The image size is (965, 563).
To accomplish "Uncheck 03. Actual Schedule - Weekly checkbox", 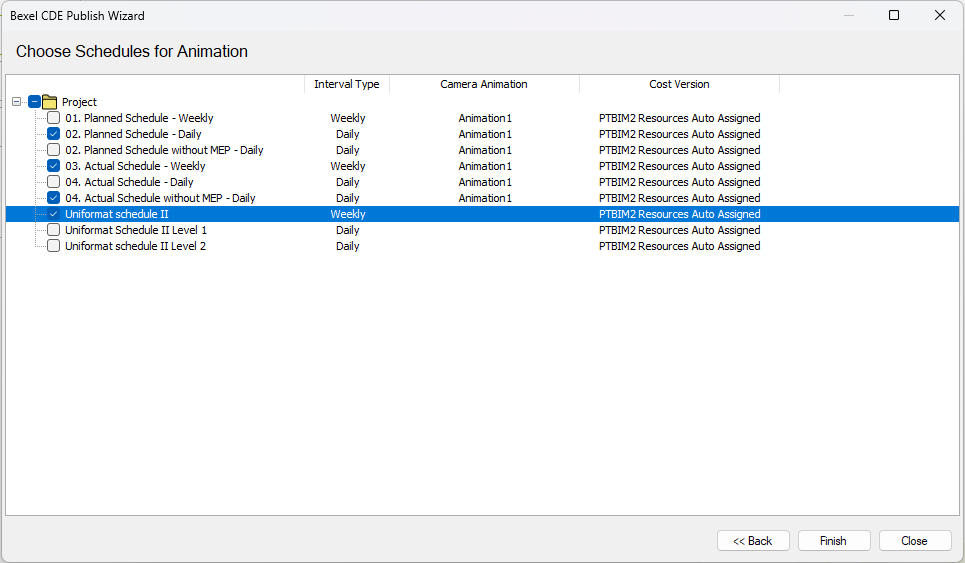I will [54, 166].
